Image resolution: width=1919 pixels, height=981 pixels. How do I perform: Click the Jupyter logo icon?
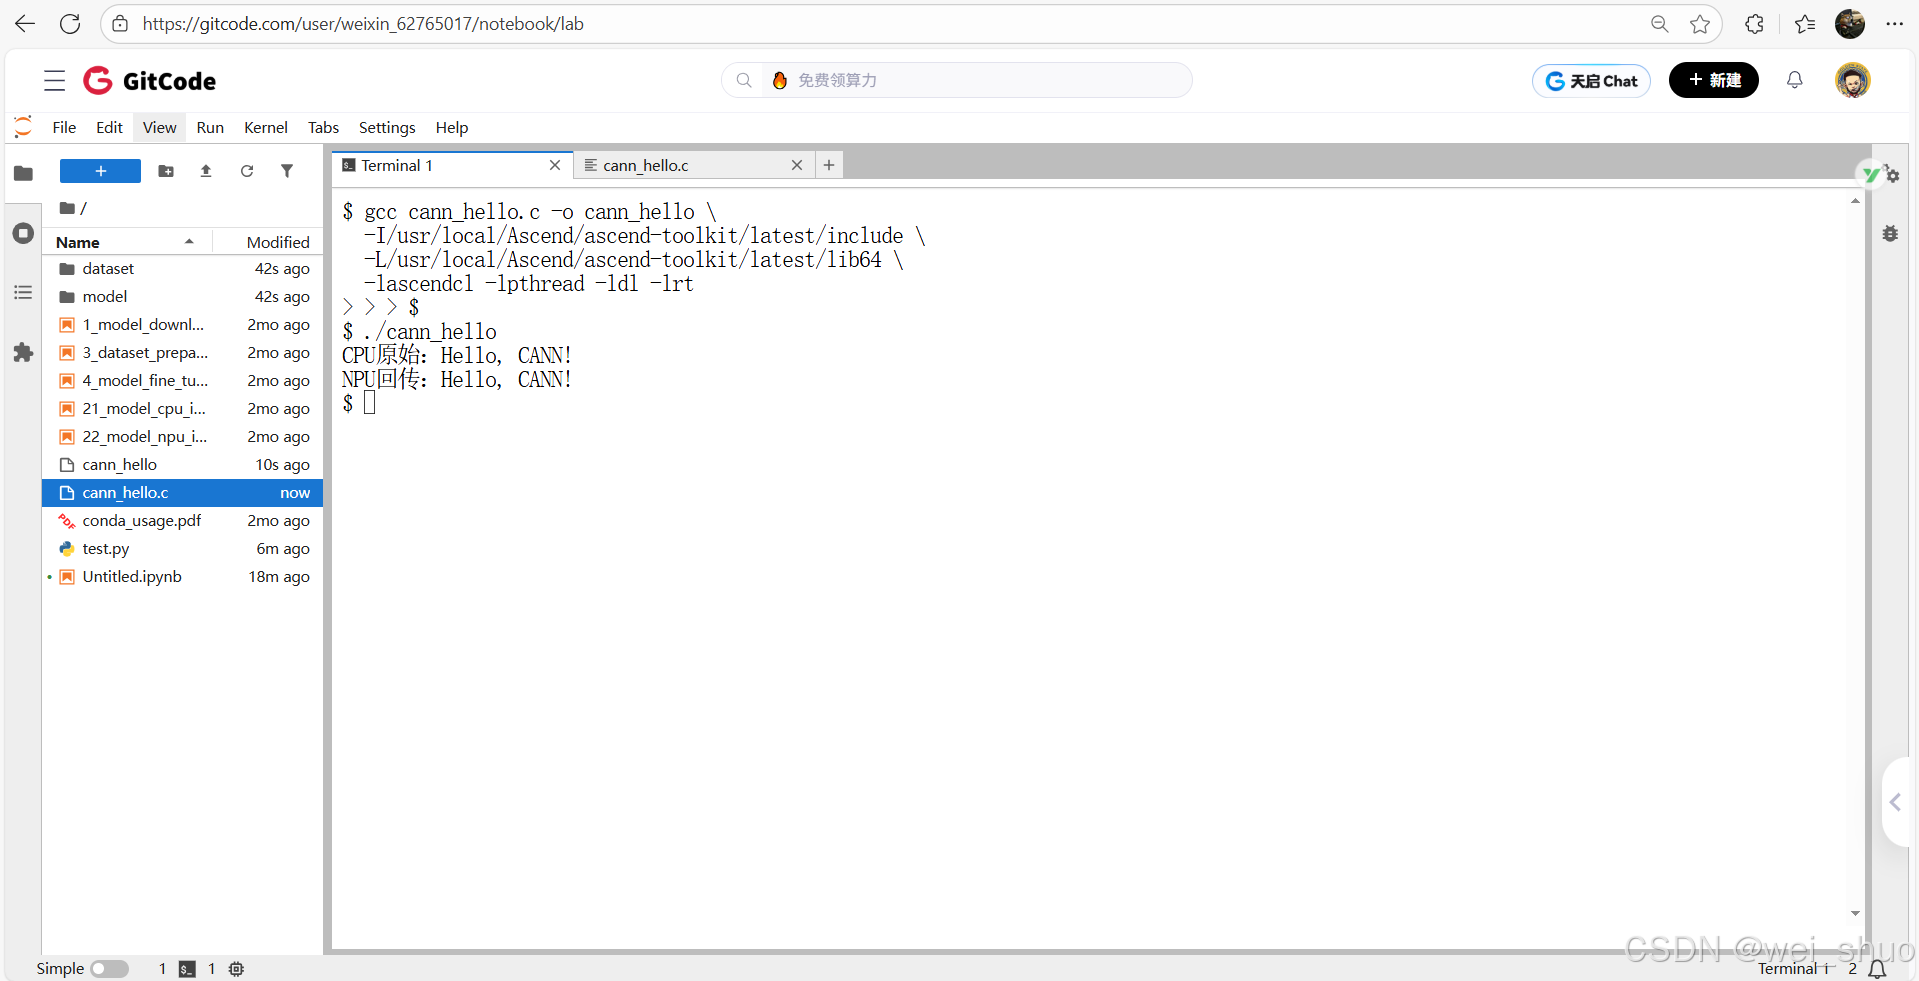point(23,127)
